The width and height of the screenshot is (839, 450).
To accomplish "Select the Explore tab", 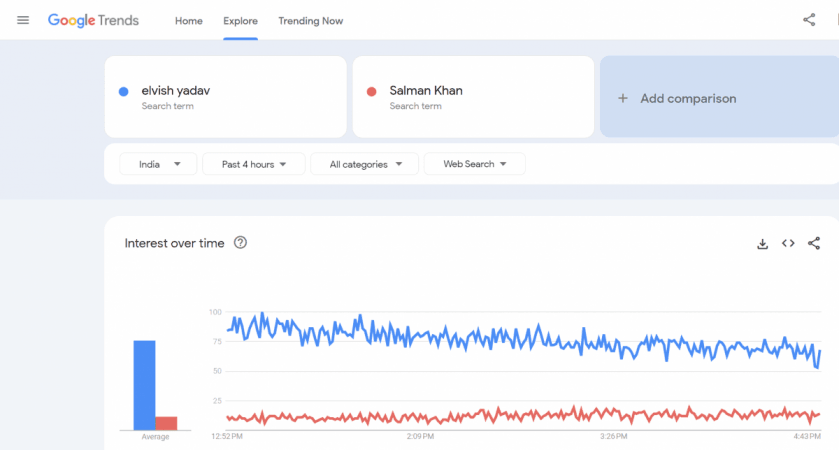I will (240, 21).
